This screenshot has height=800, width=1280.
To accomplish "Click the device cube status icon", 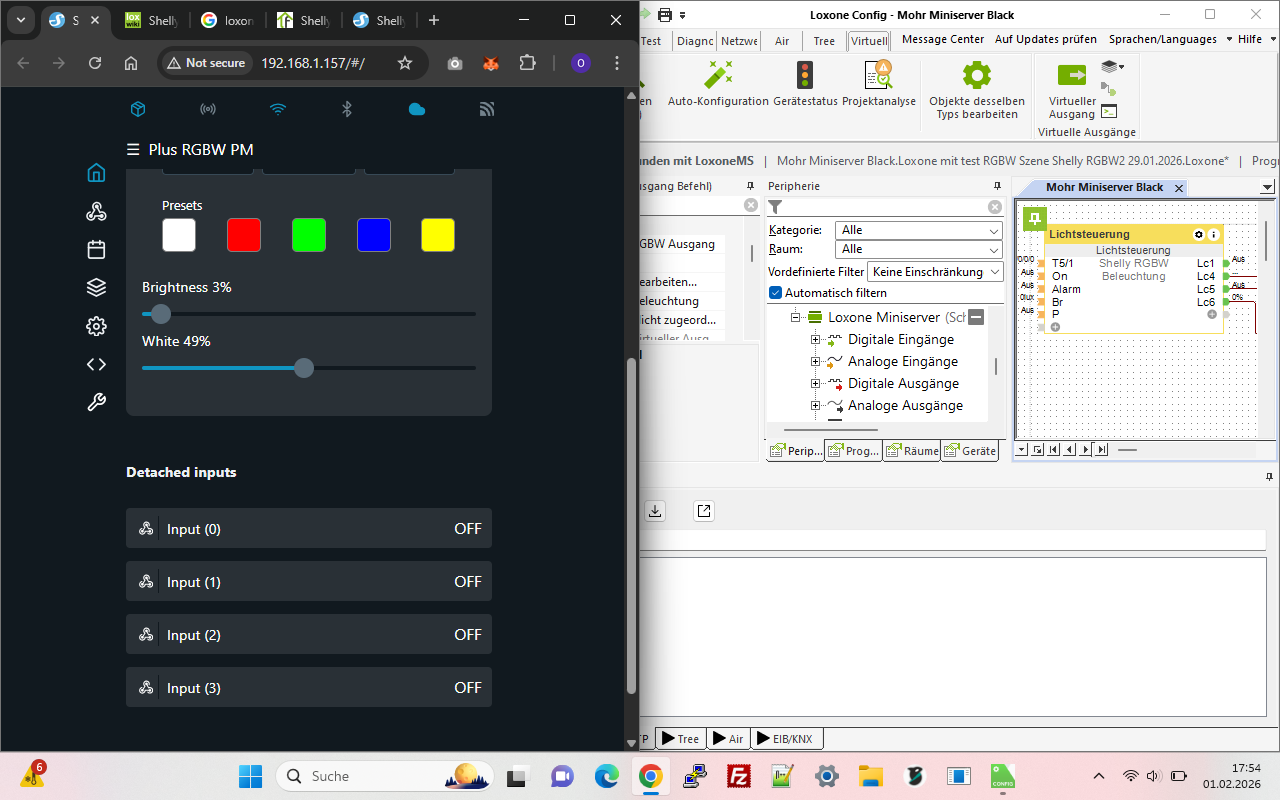I will click(x=139, y=109).
